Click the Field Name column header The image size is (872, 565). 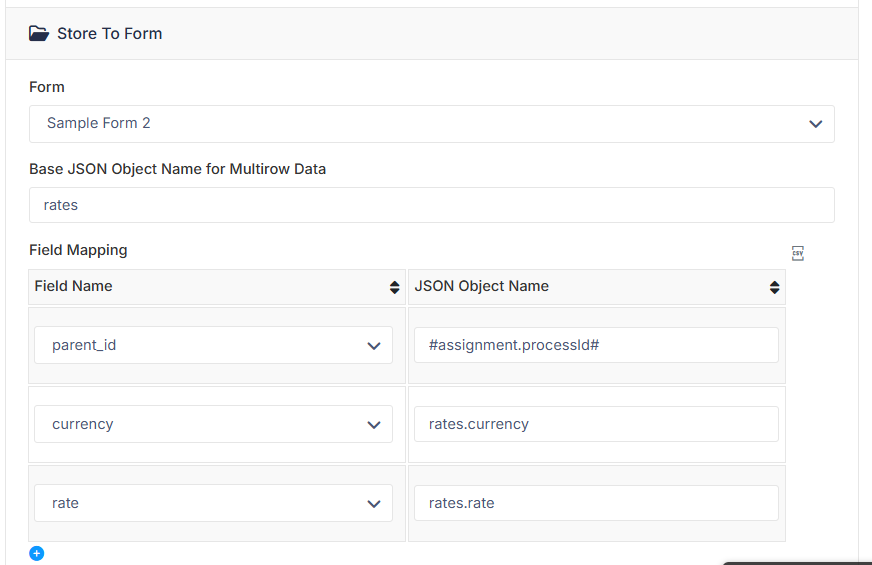click(73, 286)
